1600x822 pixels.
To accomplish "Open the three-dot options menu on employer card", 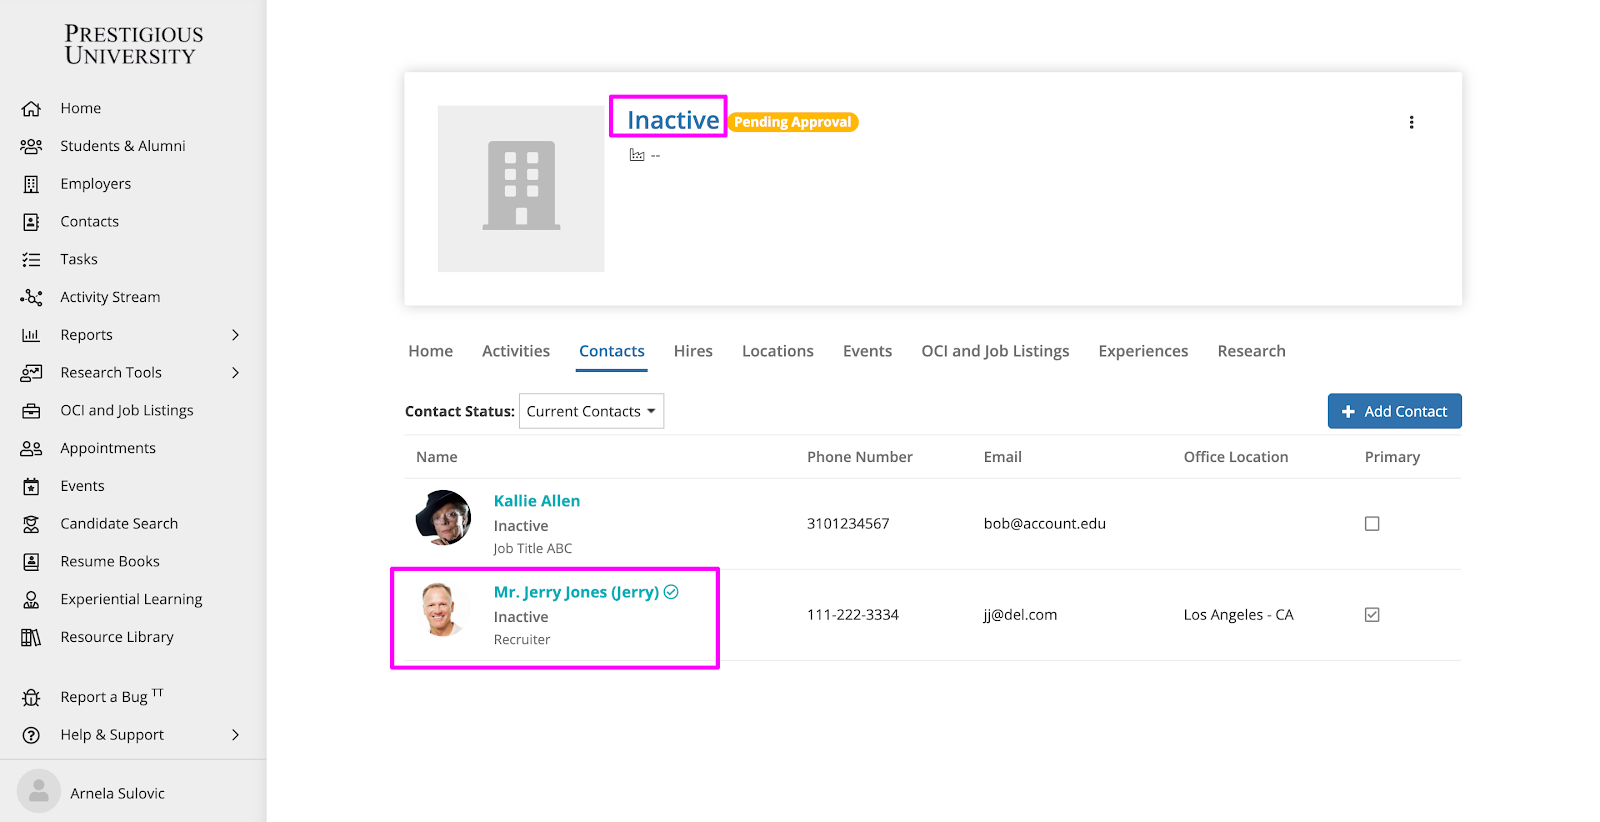I will 1411,122.
